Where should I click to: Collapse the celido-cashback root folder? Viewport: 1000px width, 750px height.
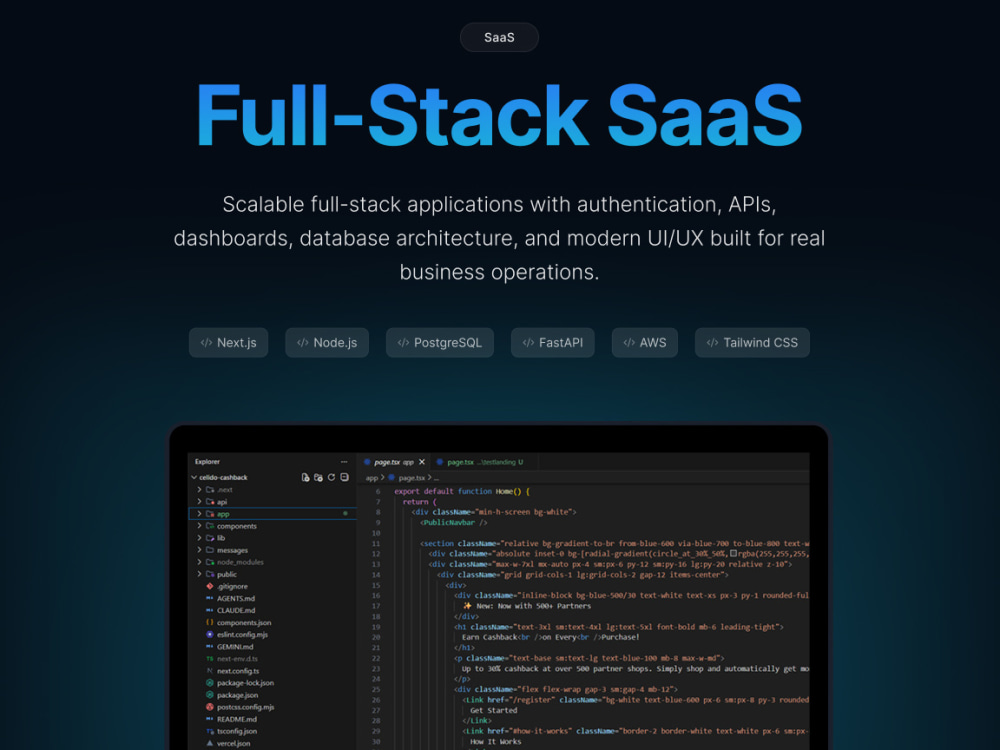[x=194, y=477]
